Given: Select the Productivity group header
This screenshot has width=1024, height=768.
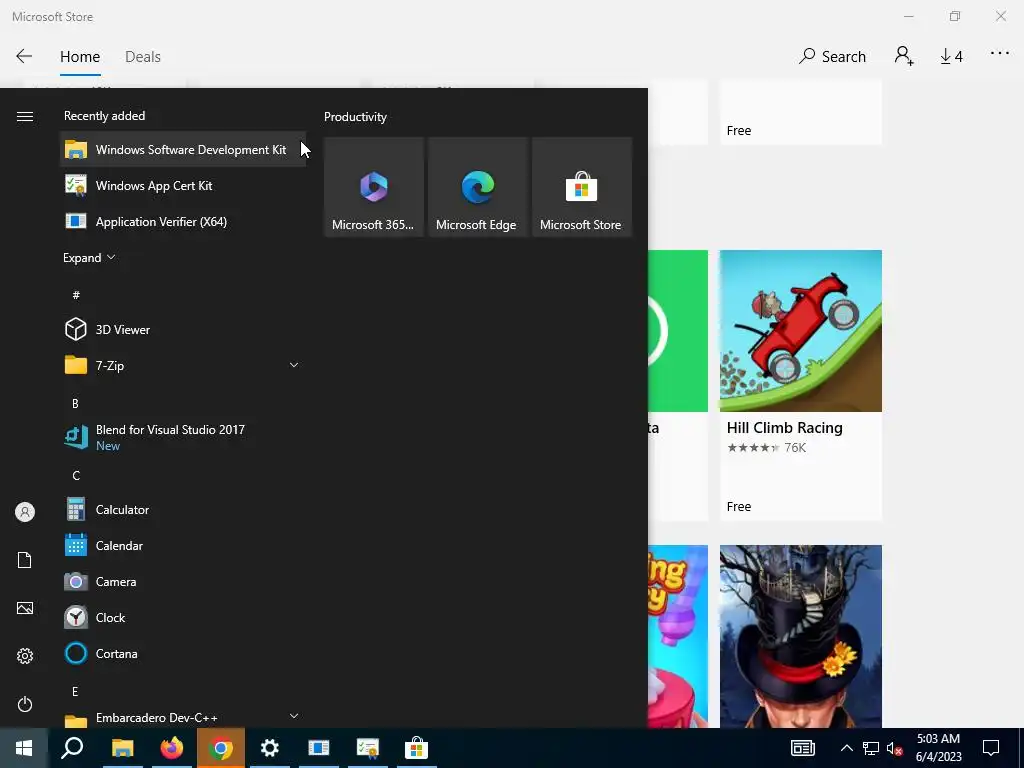Looking at the screenshot, I should click(355, 117).
